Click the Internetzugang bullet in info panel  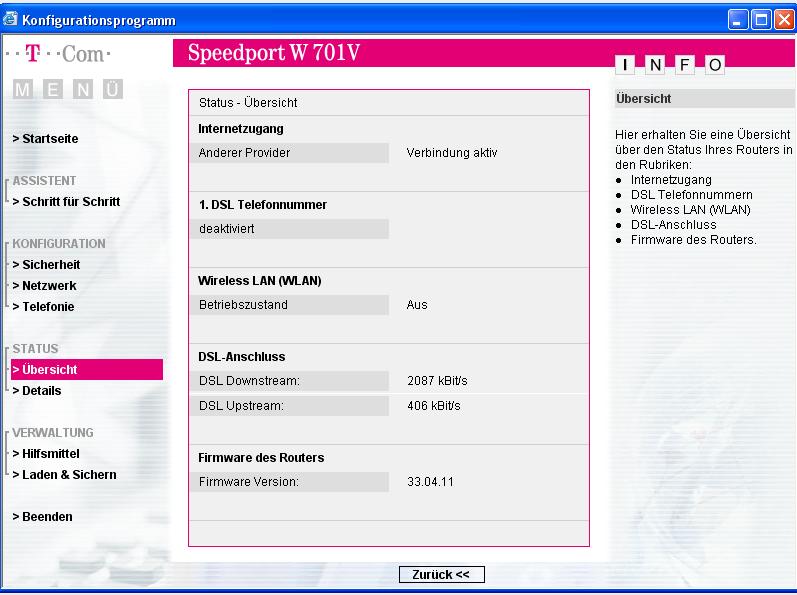pyautogui.click(x=671, y=180)
